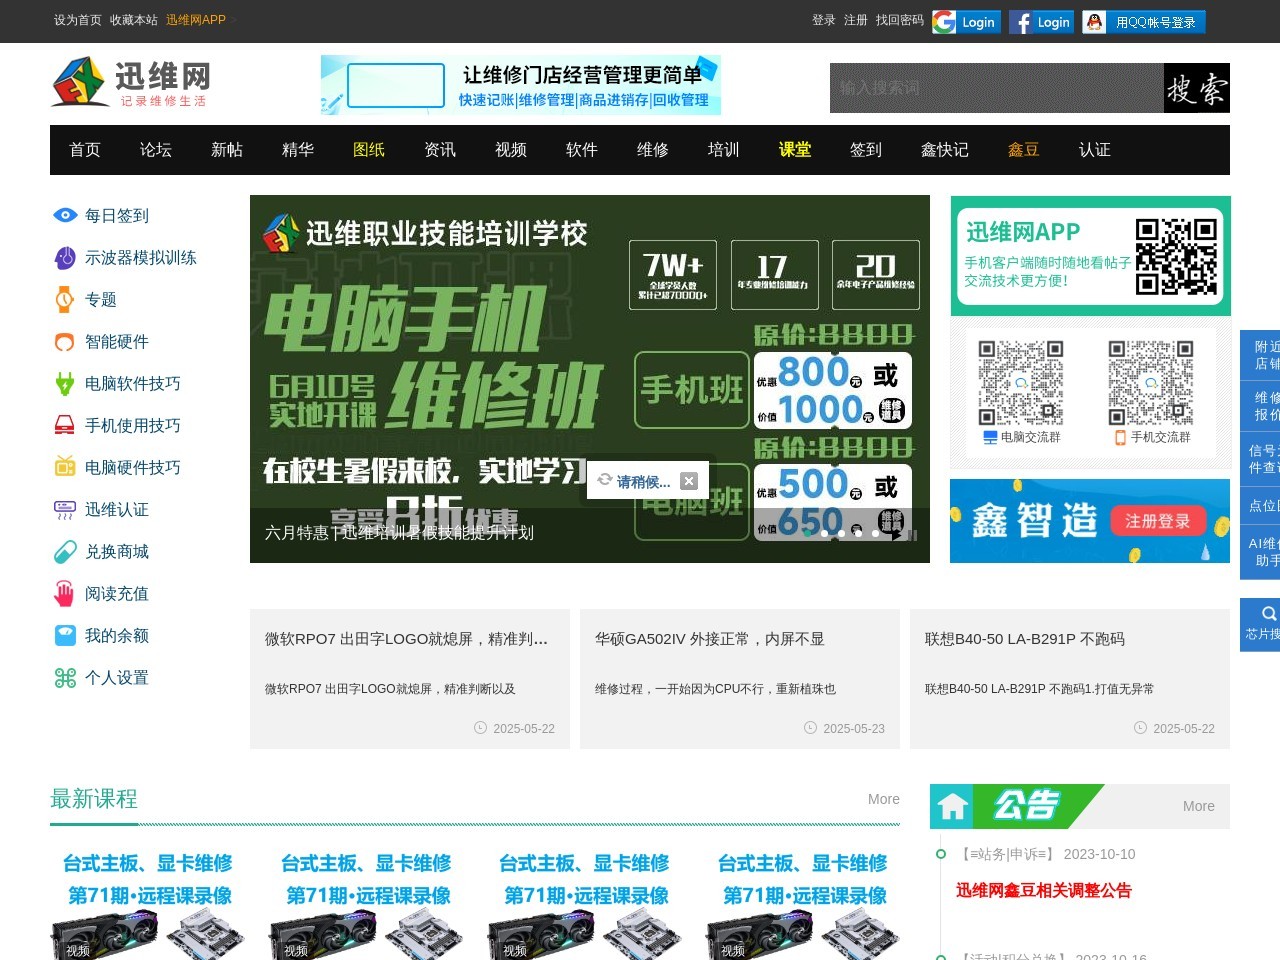Open 阅读充值 hand icon entry
The image size is (1280, 960).
(x=65, y=593)
